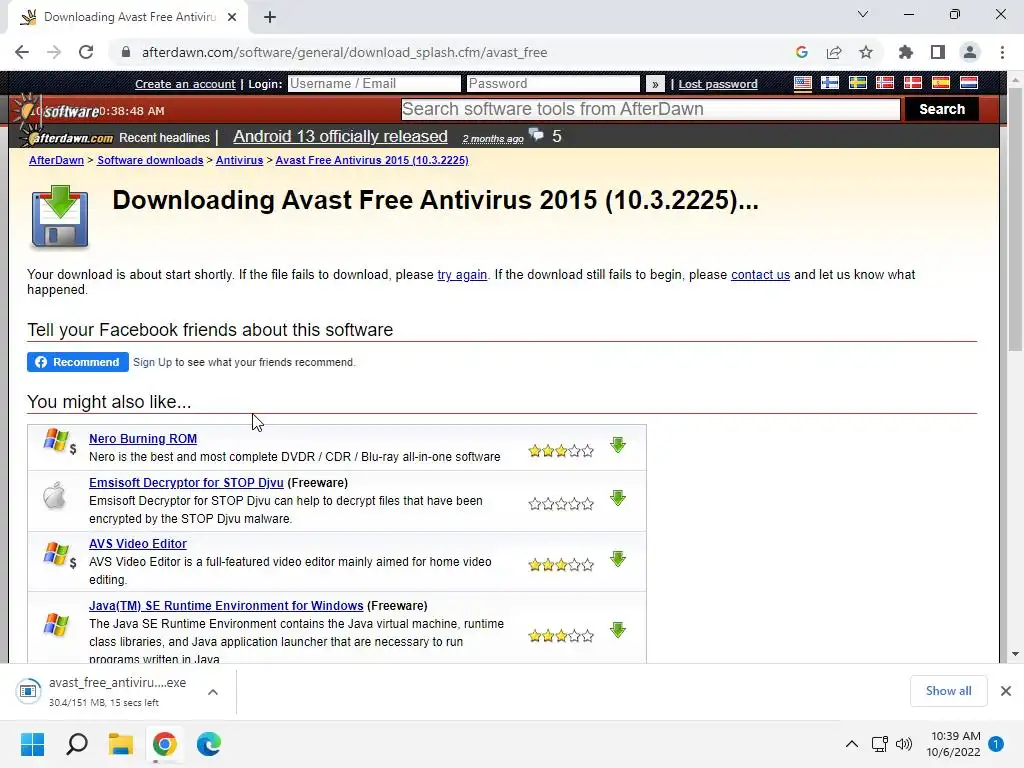Screen dimensions: 1024x768
Task: Click the share page icon
Action: 834,52
